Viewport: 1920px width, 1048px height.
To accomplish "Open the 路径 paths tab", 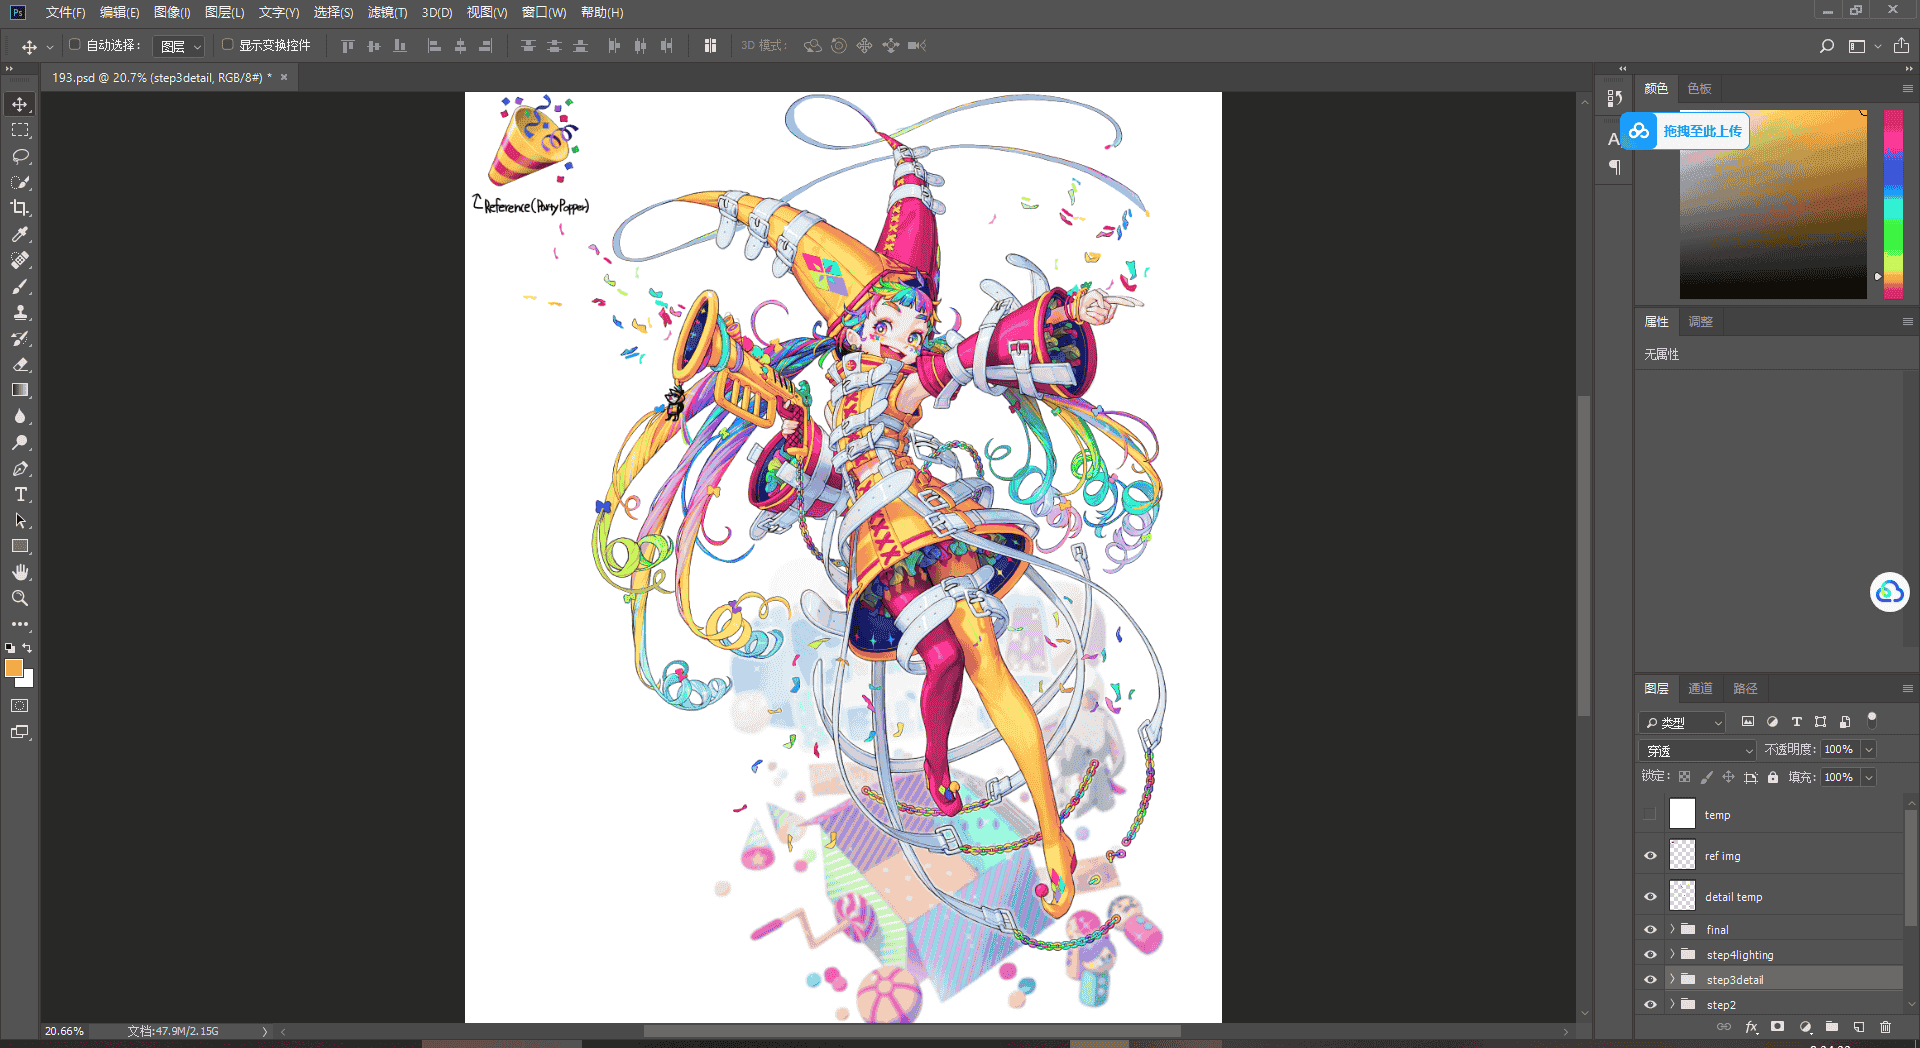I will pyautogui.click(x=1745, y=688).
